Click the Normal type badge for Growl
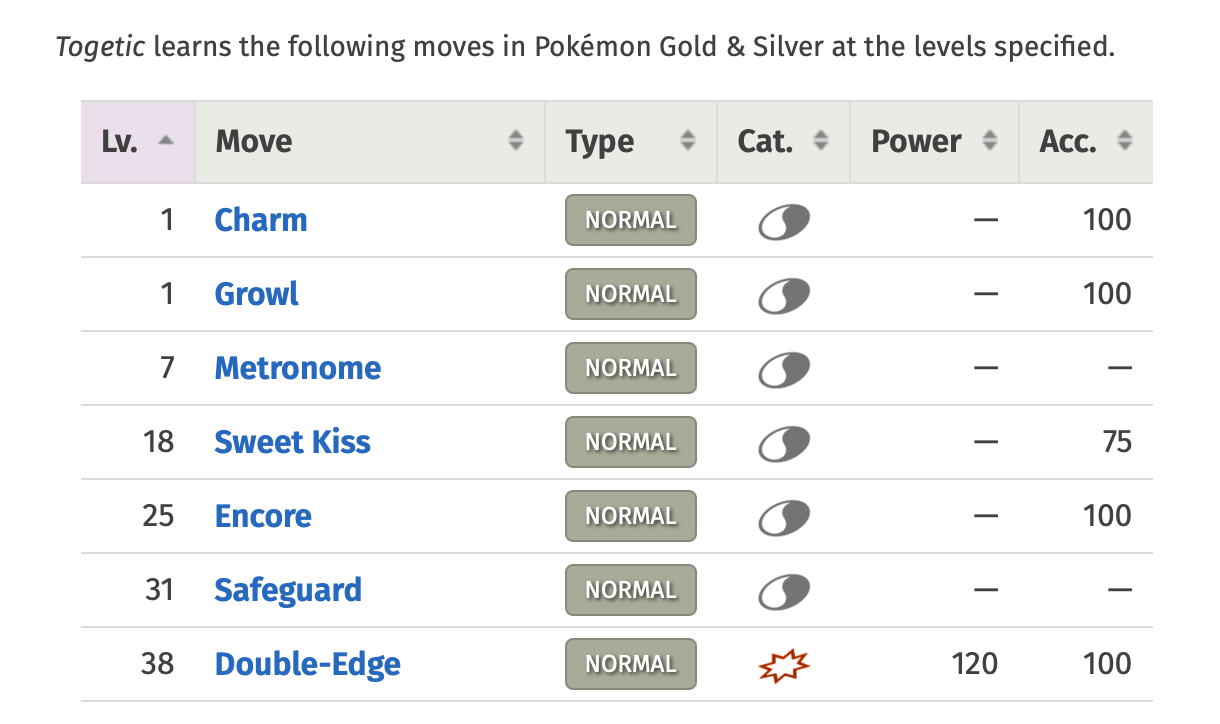 pos(631,295)
